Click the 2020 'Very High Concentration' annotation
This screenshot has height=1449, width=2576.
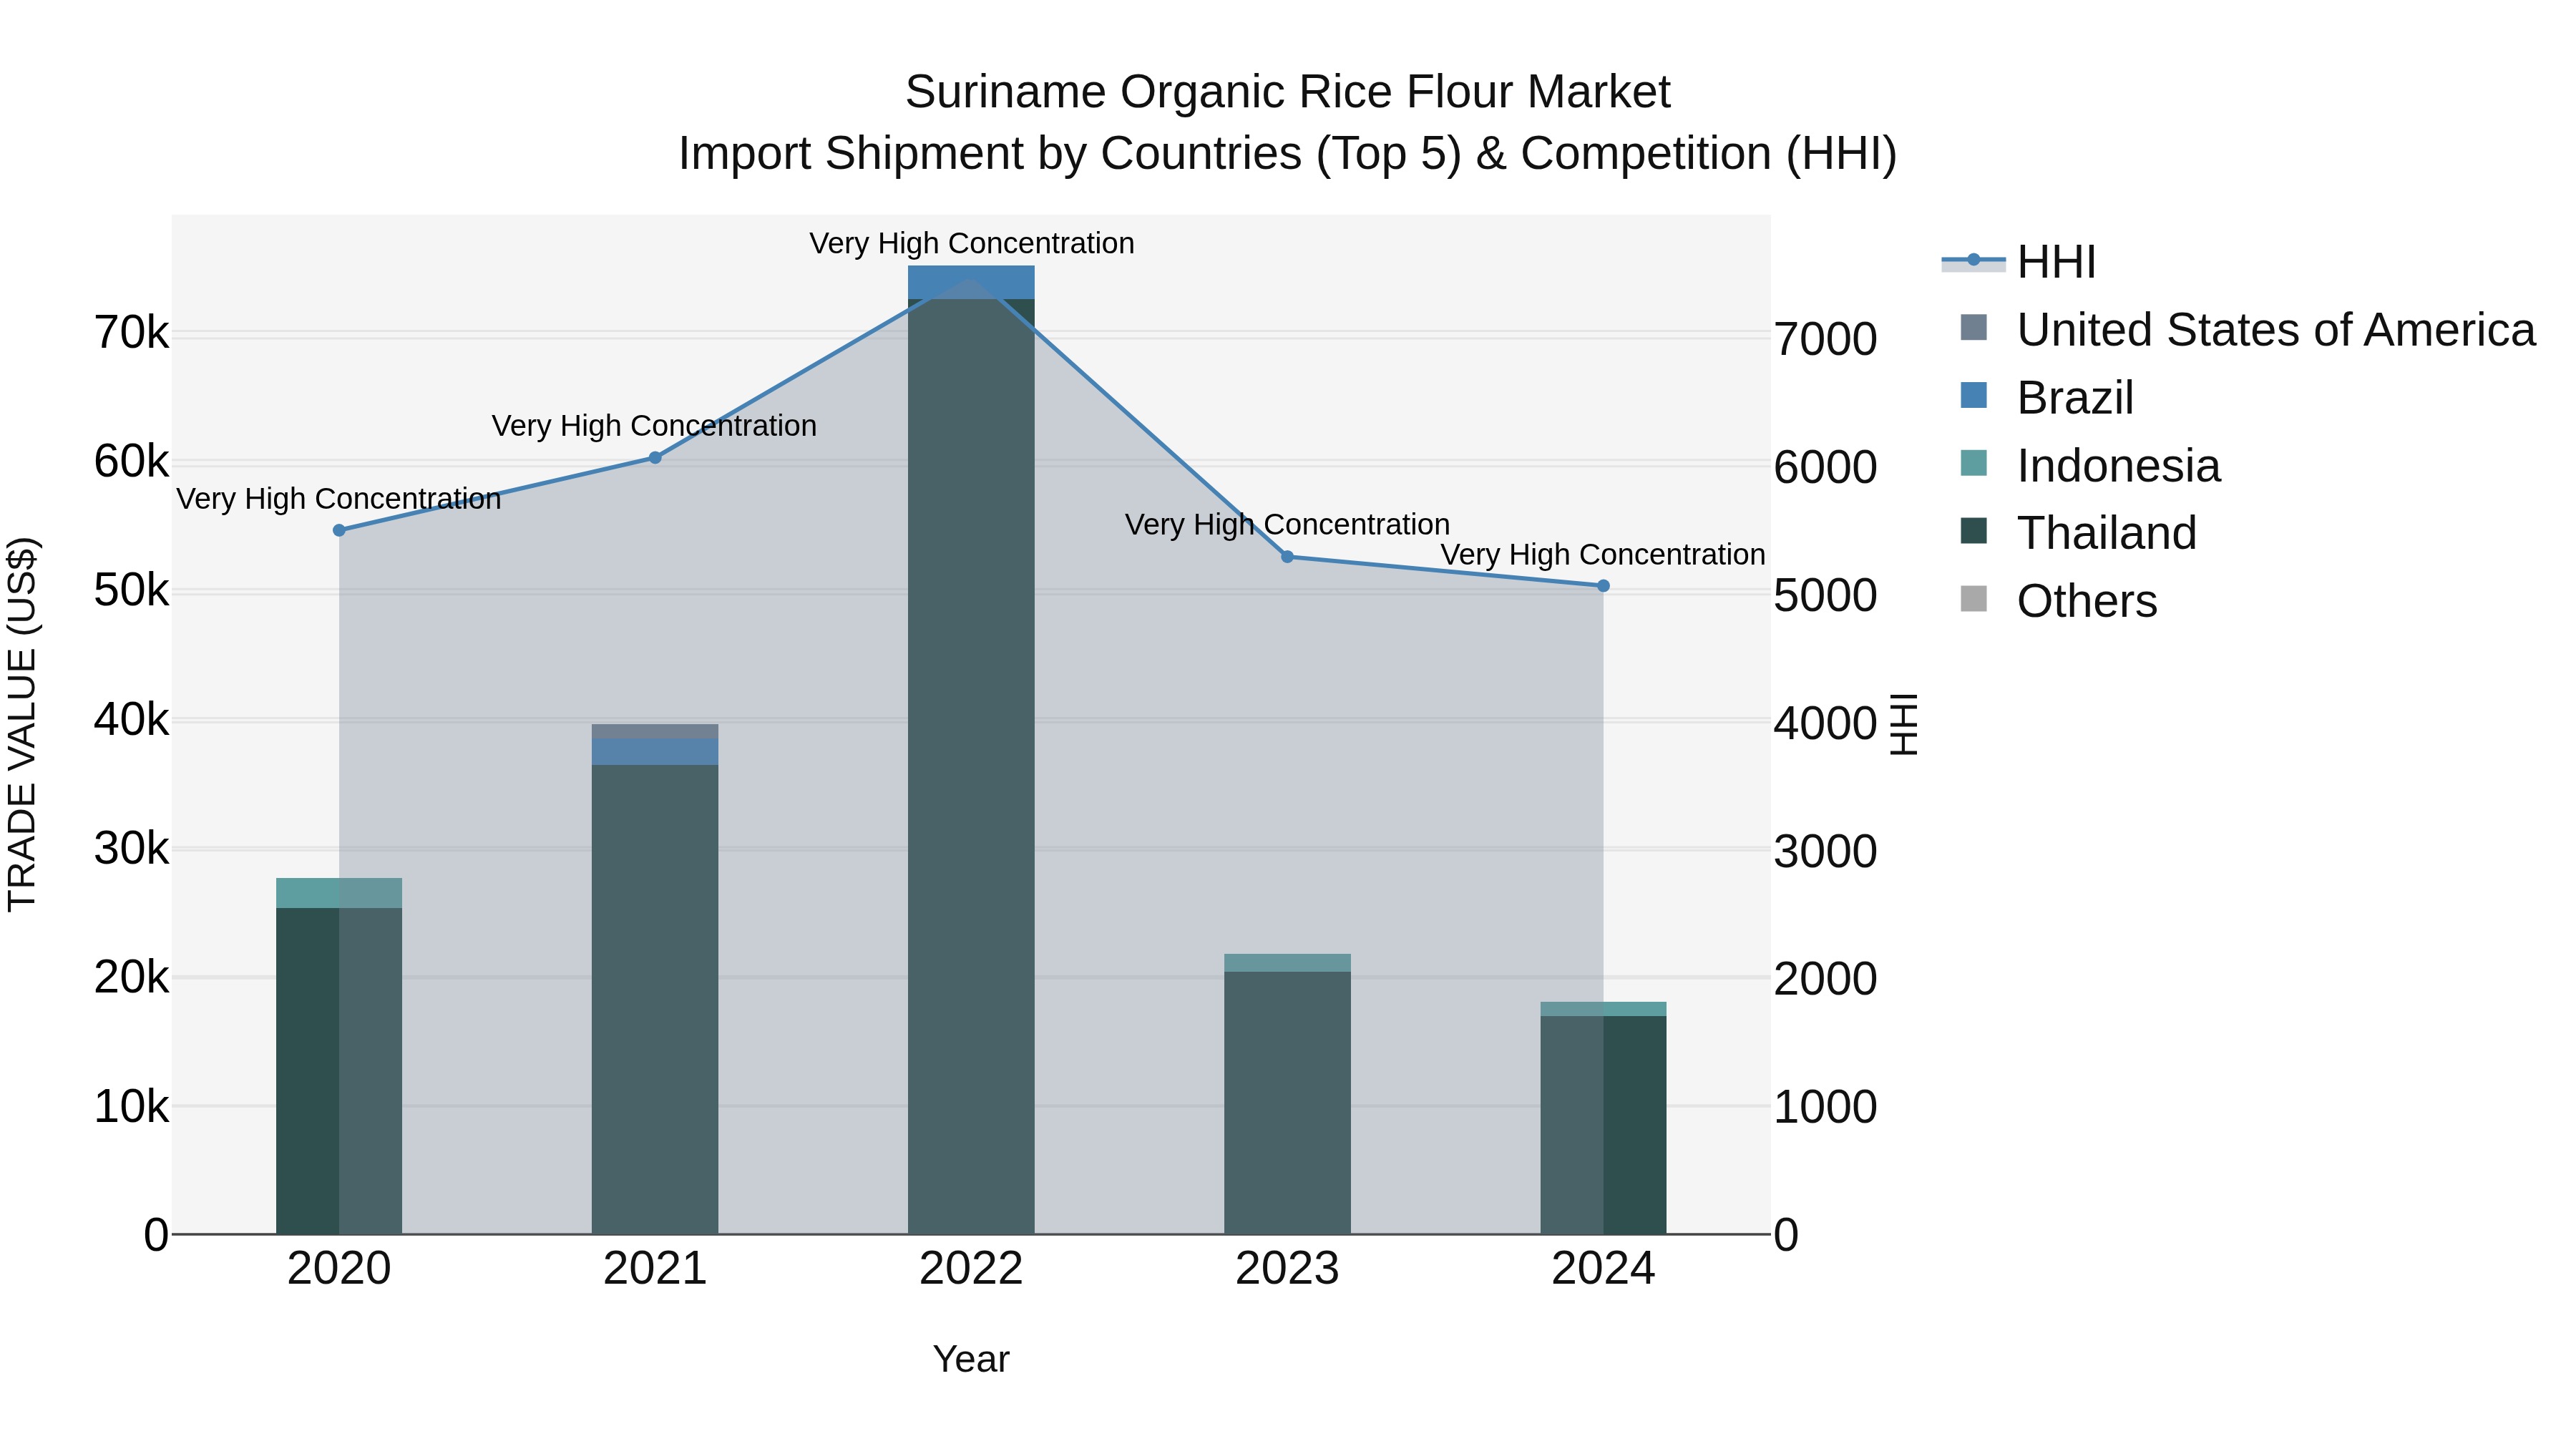pos(339,498)
